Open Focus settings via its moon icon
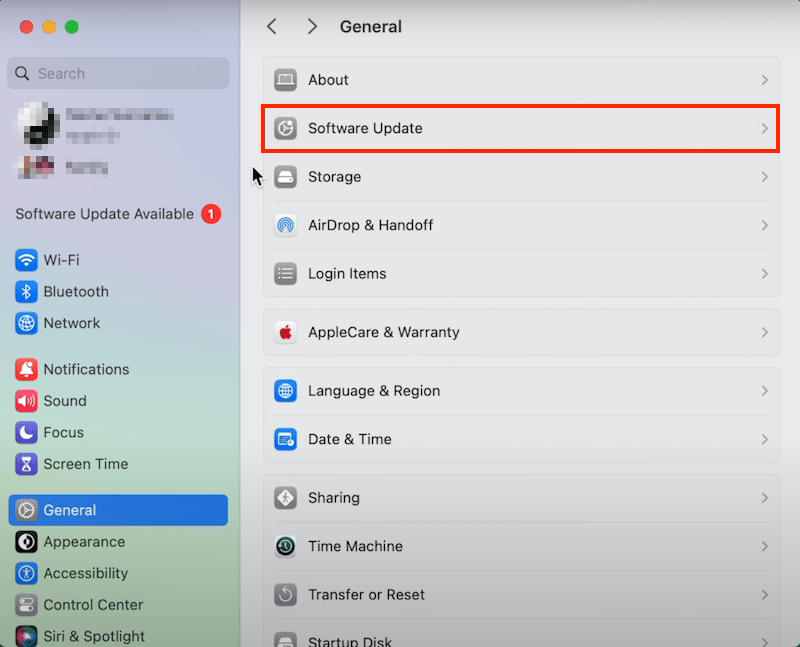Image resolution: width=800 pixels, height=647 pixels. [27, 432]
